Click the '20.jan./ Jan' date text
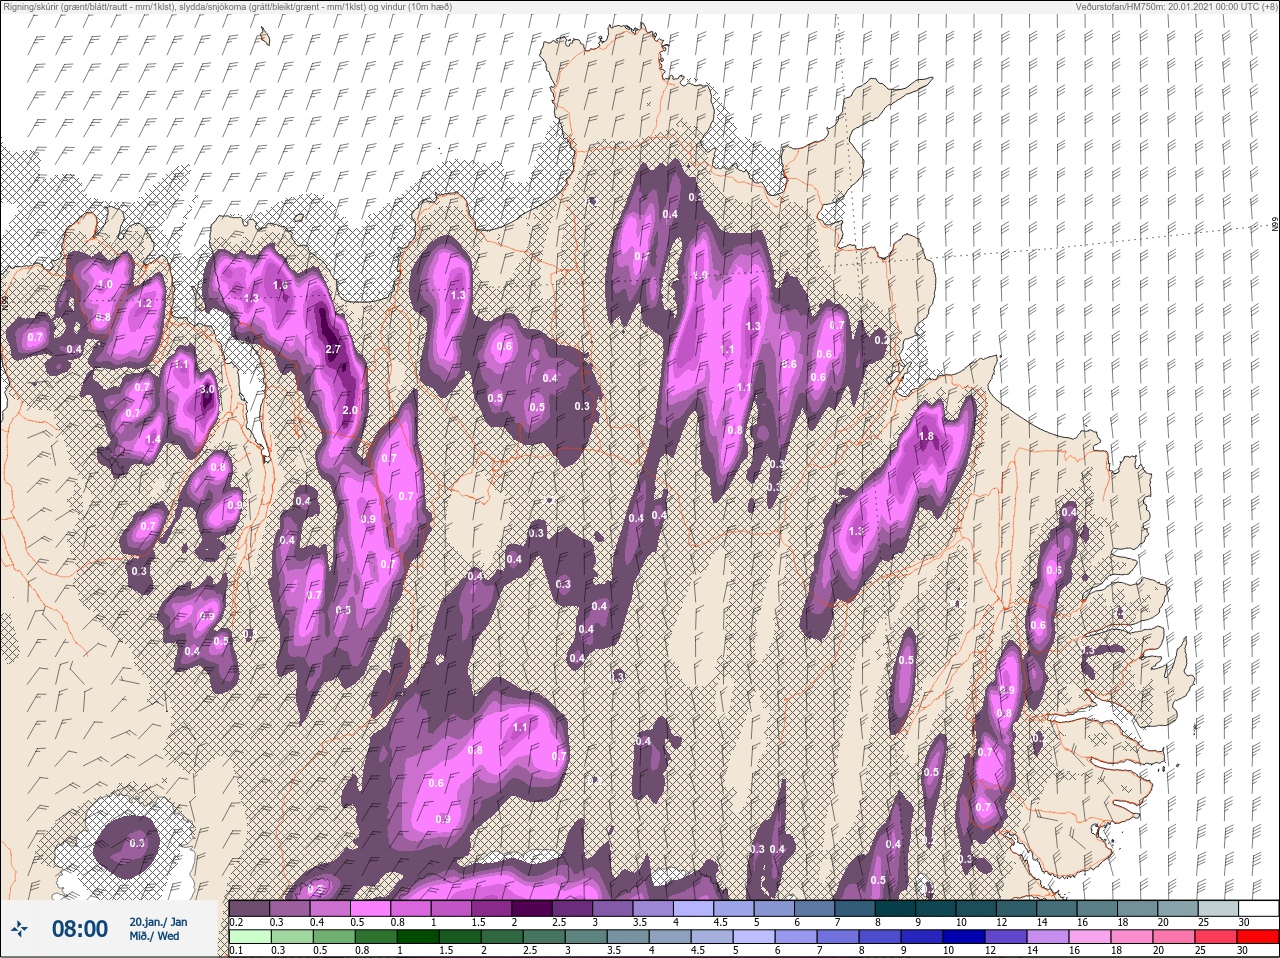This screenshot has width=1280, height=958. (x=158, y=921)
